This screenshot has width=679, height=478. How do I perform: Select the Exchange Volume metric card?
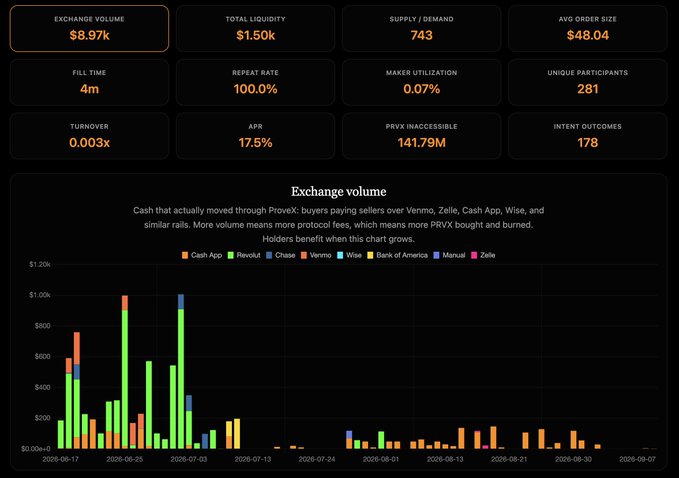(89, 29)
